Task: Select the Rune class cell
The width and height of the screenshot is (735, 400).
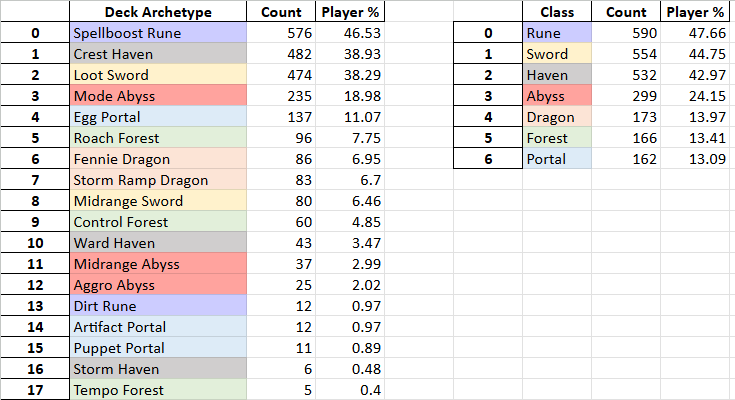Action: [557, 33]
